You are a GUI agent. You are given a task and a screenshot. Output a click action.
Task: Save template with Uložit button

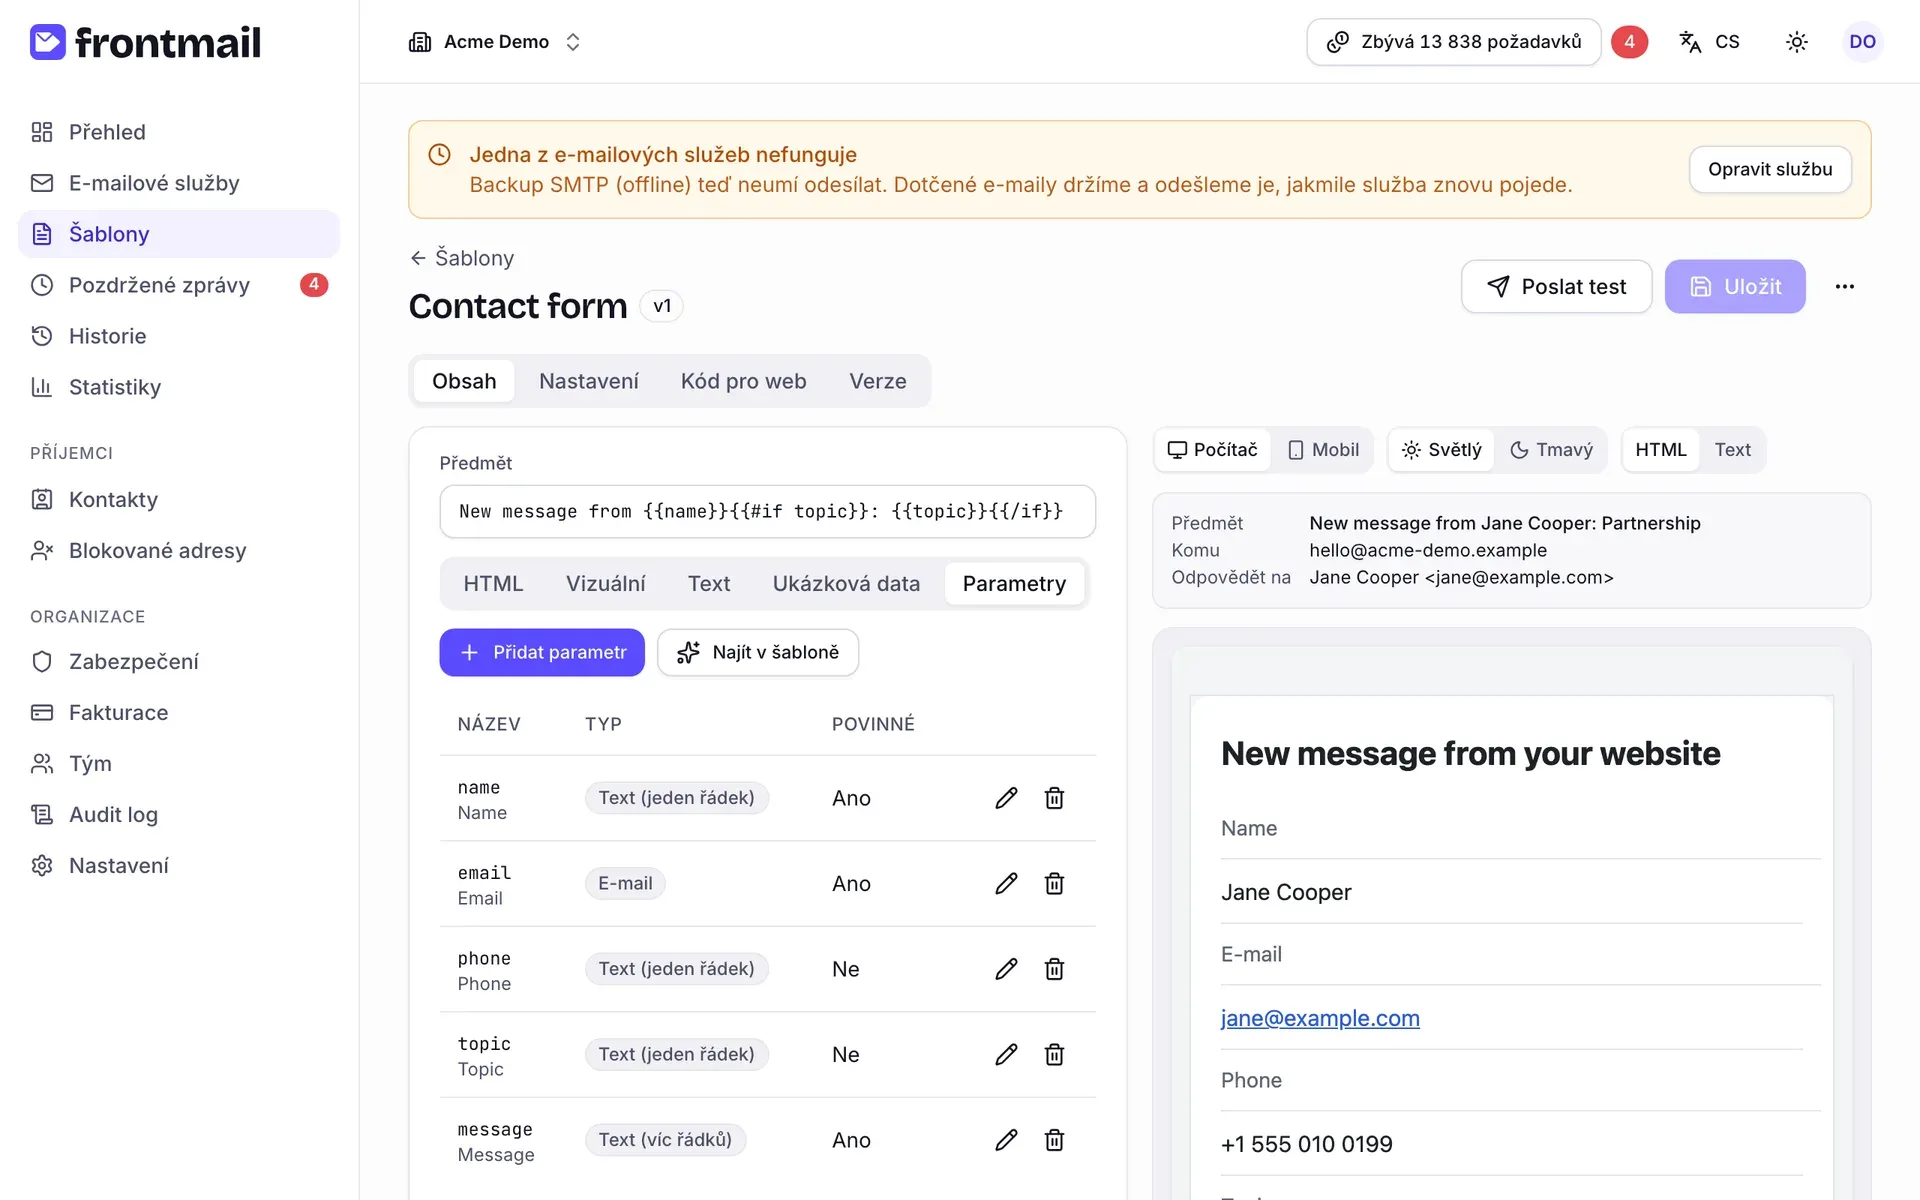pyautogui.click(x=1735, y=287)
